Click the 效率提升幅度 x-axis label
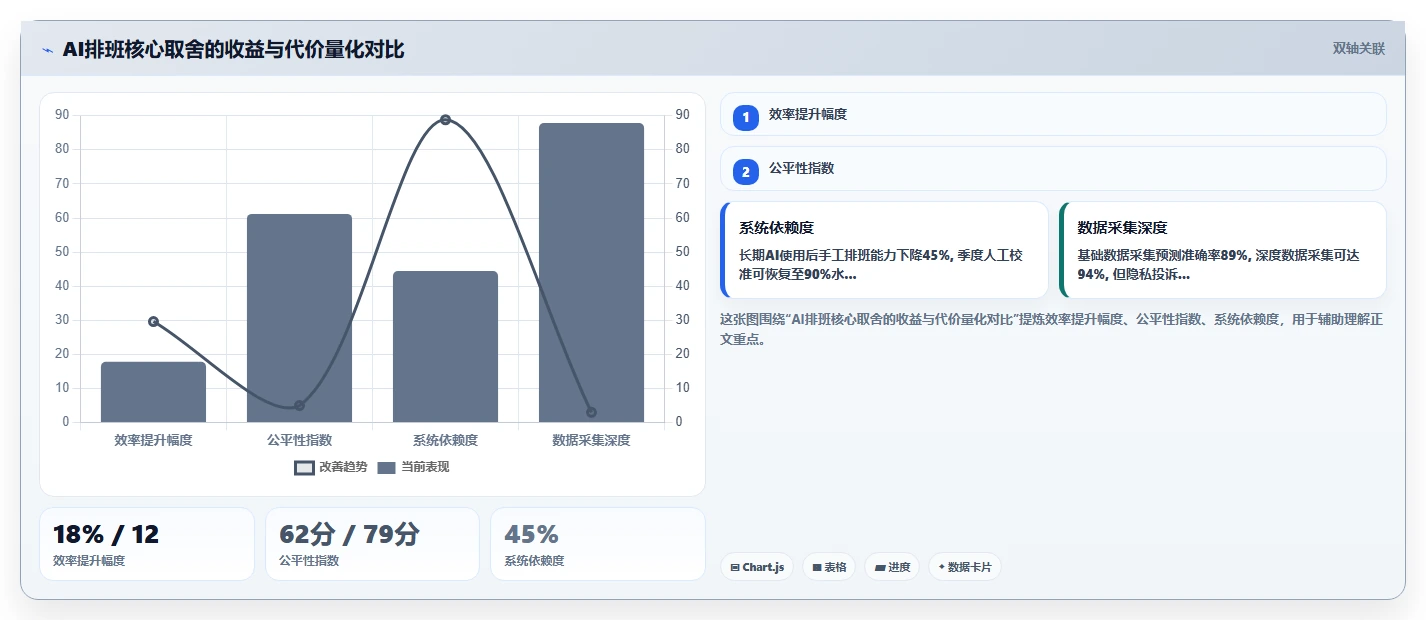1426x620 pixels. (153, 440)
